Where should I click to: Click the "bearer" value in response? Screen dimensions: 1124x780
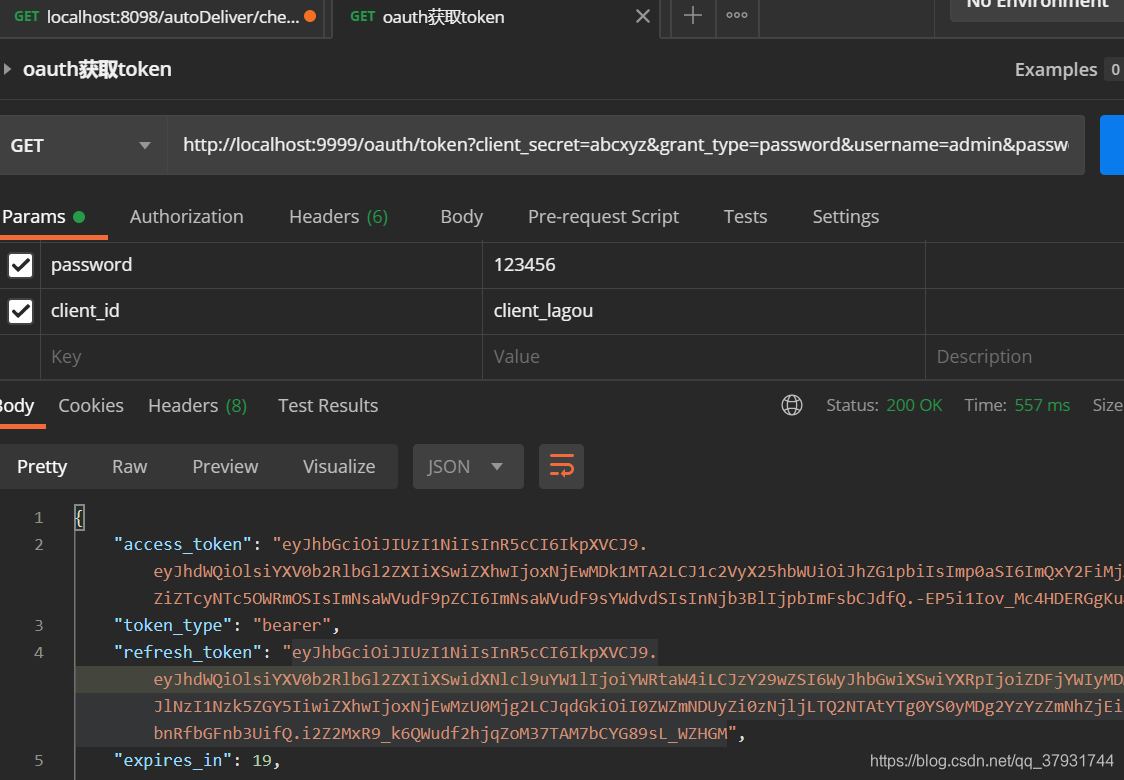[x=292, y=626]
